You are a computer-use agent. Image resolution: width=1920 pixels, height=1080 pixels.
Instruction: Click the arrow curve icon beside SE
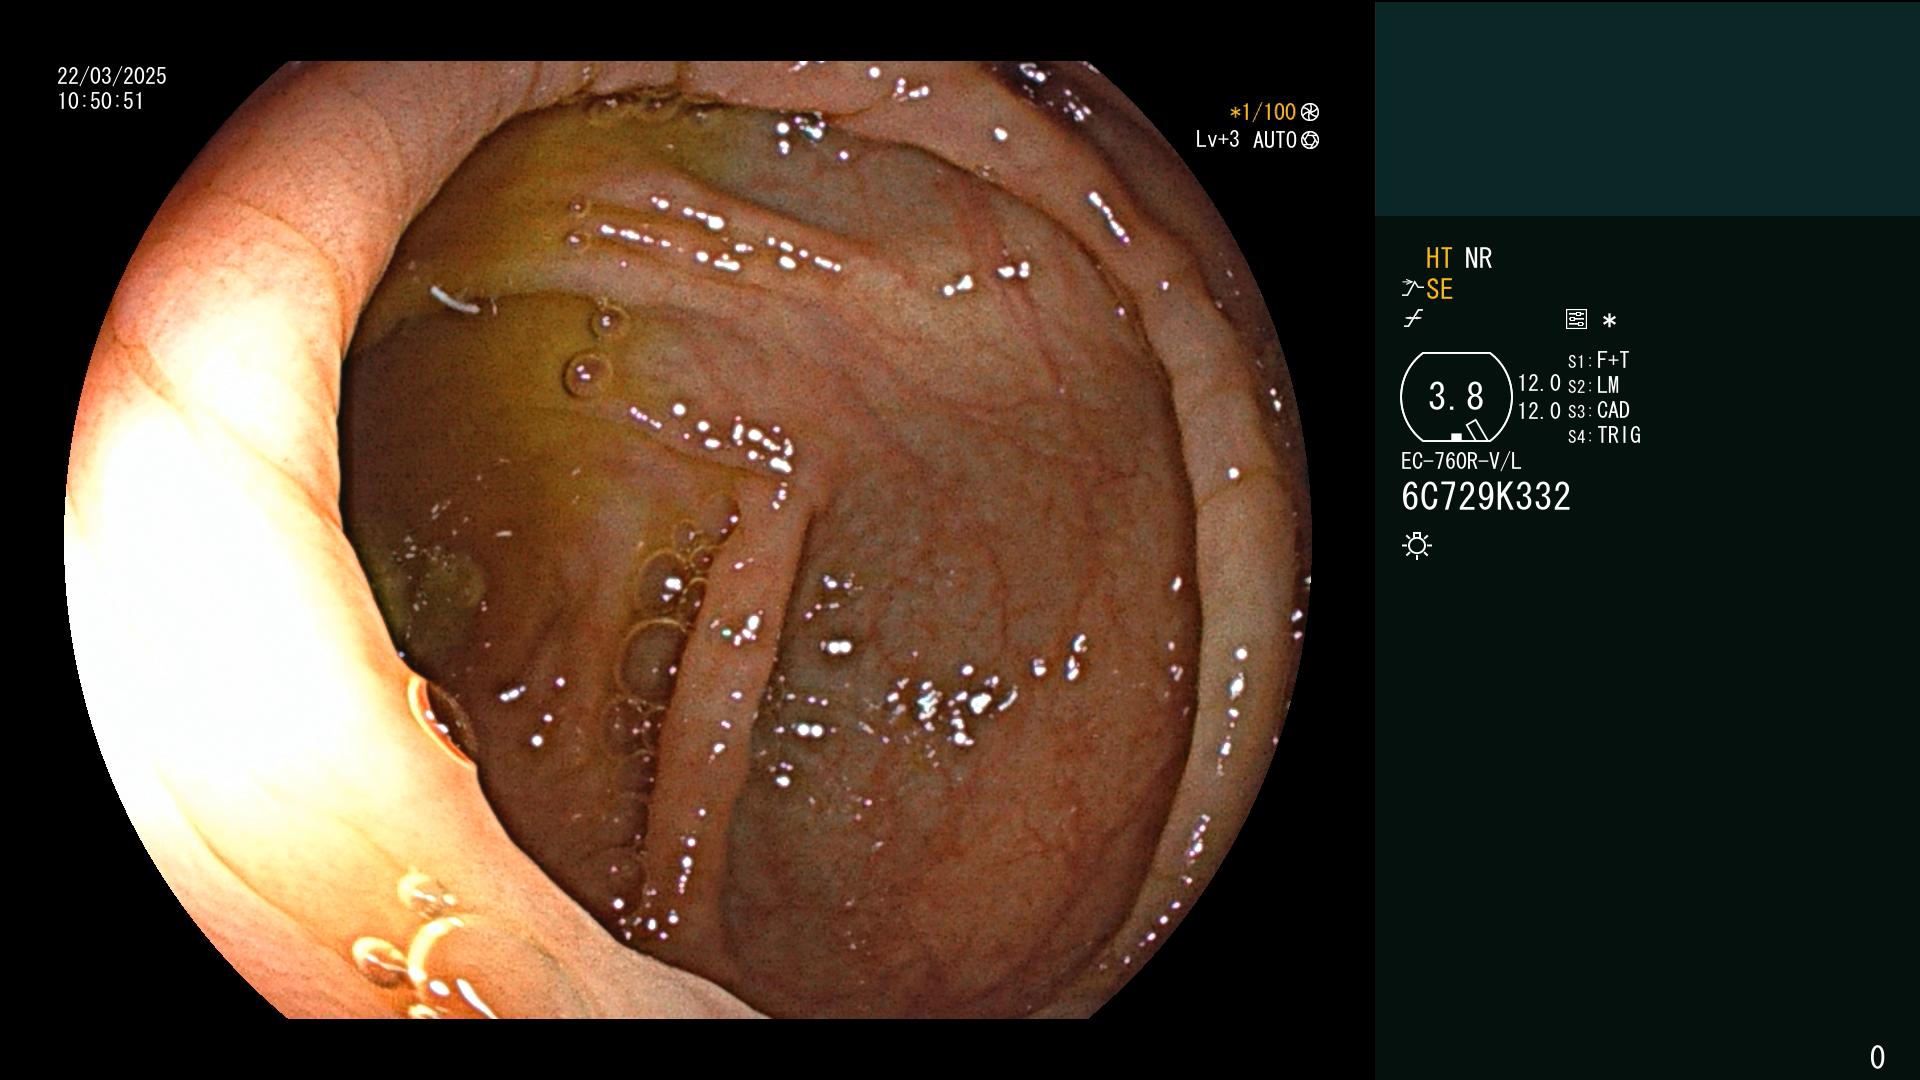pos(1412,289)
